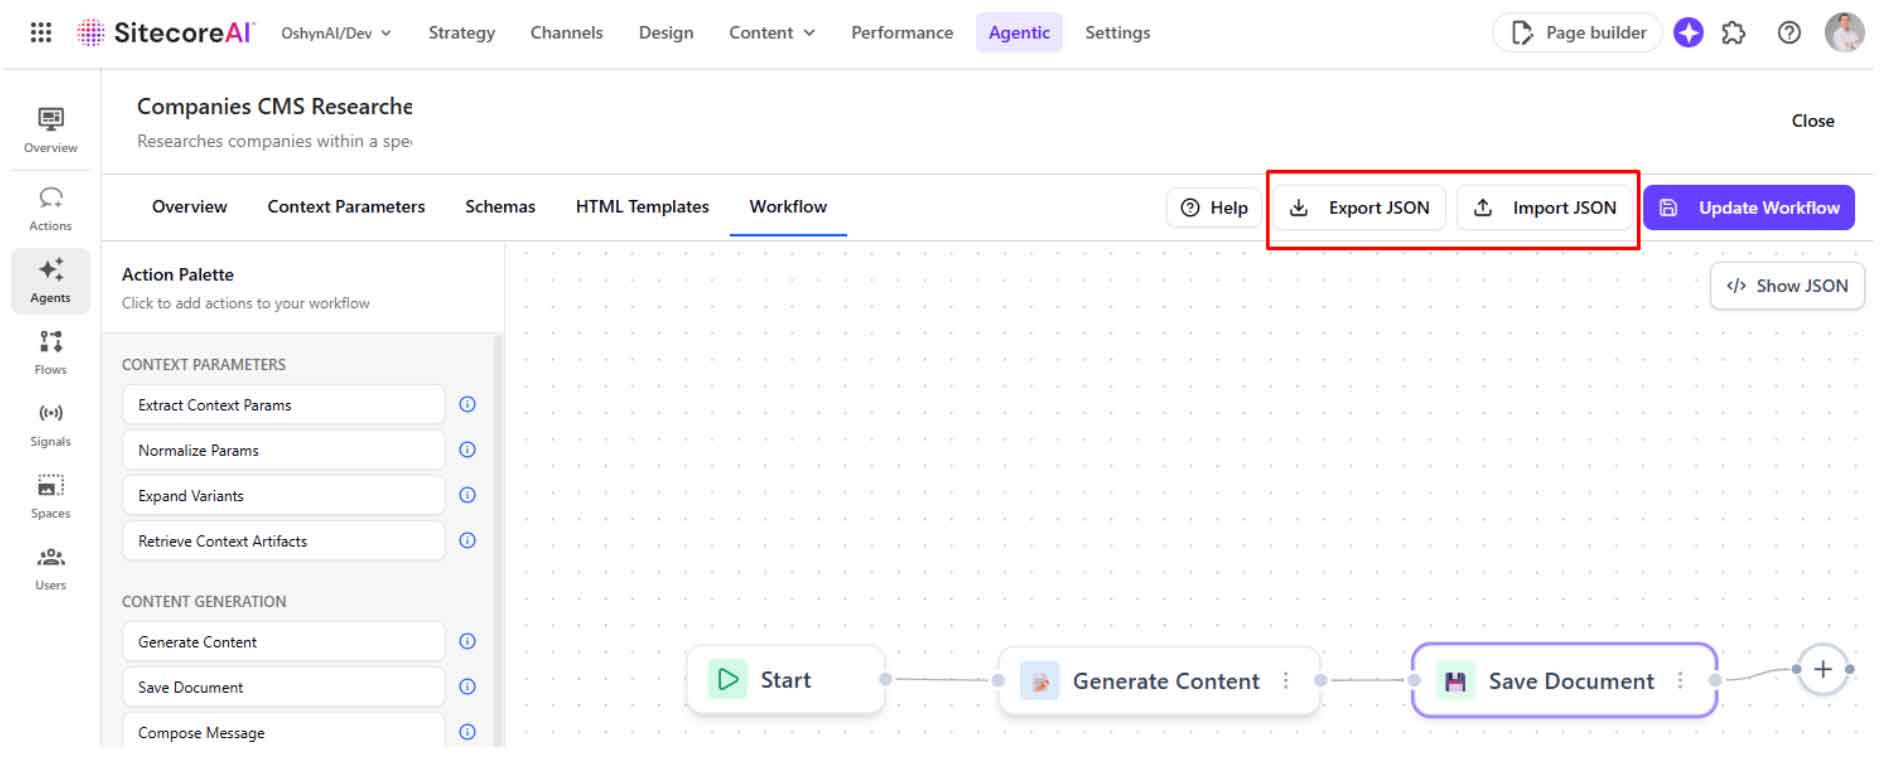Expand the OshynAI/Dev environment dropdown
Viewport: 1882px width, 778px height.
[336, 33]
